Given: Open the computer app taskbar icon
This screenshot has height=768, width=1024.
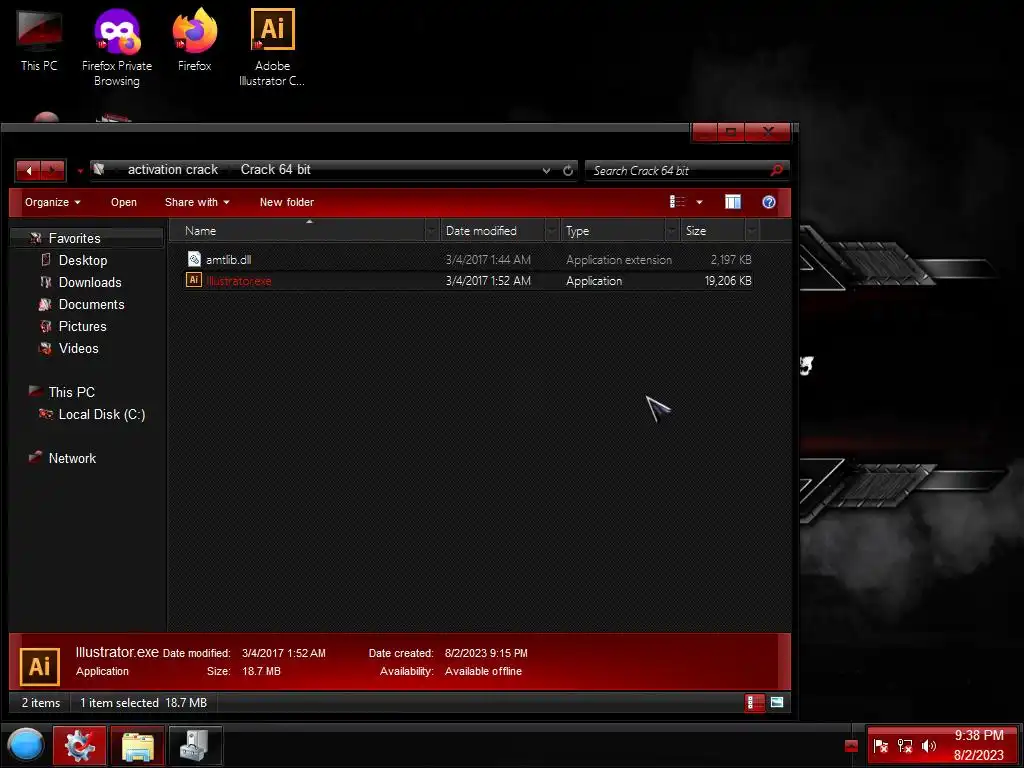Looking at the screenshot, I should click(195, 745).
